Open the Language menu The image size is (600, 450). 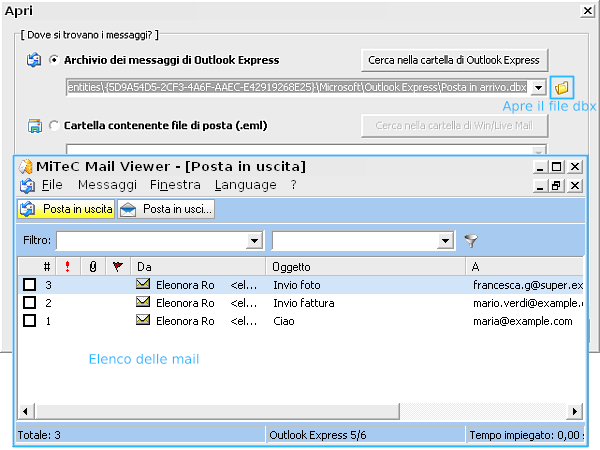pos(245,185)
